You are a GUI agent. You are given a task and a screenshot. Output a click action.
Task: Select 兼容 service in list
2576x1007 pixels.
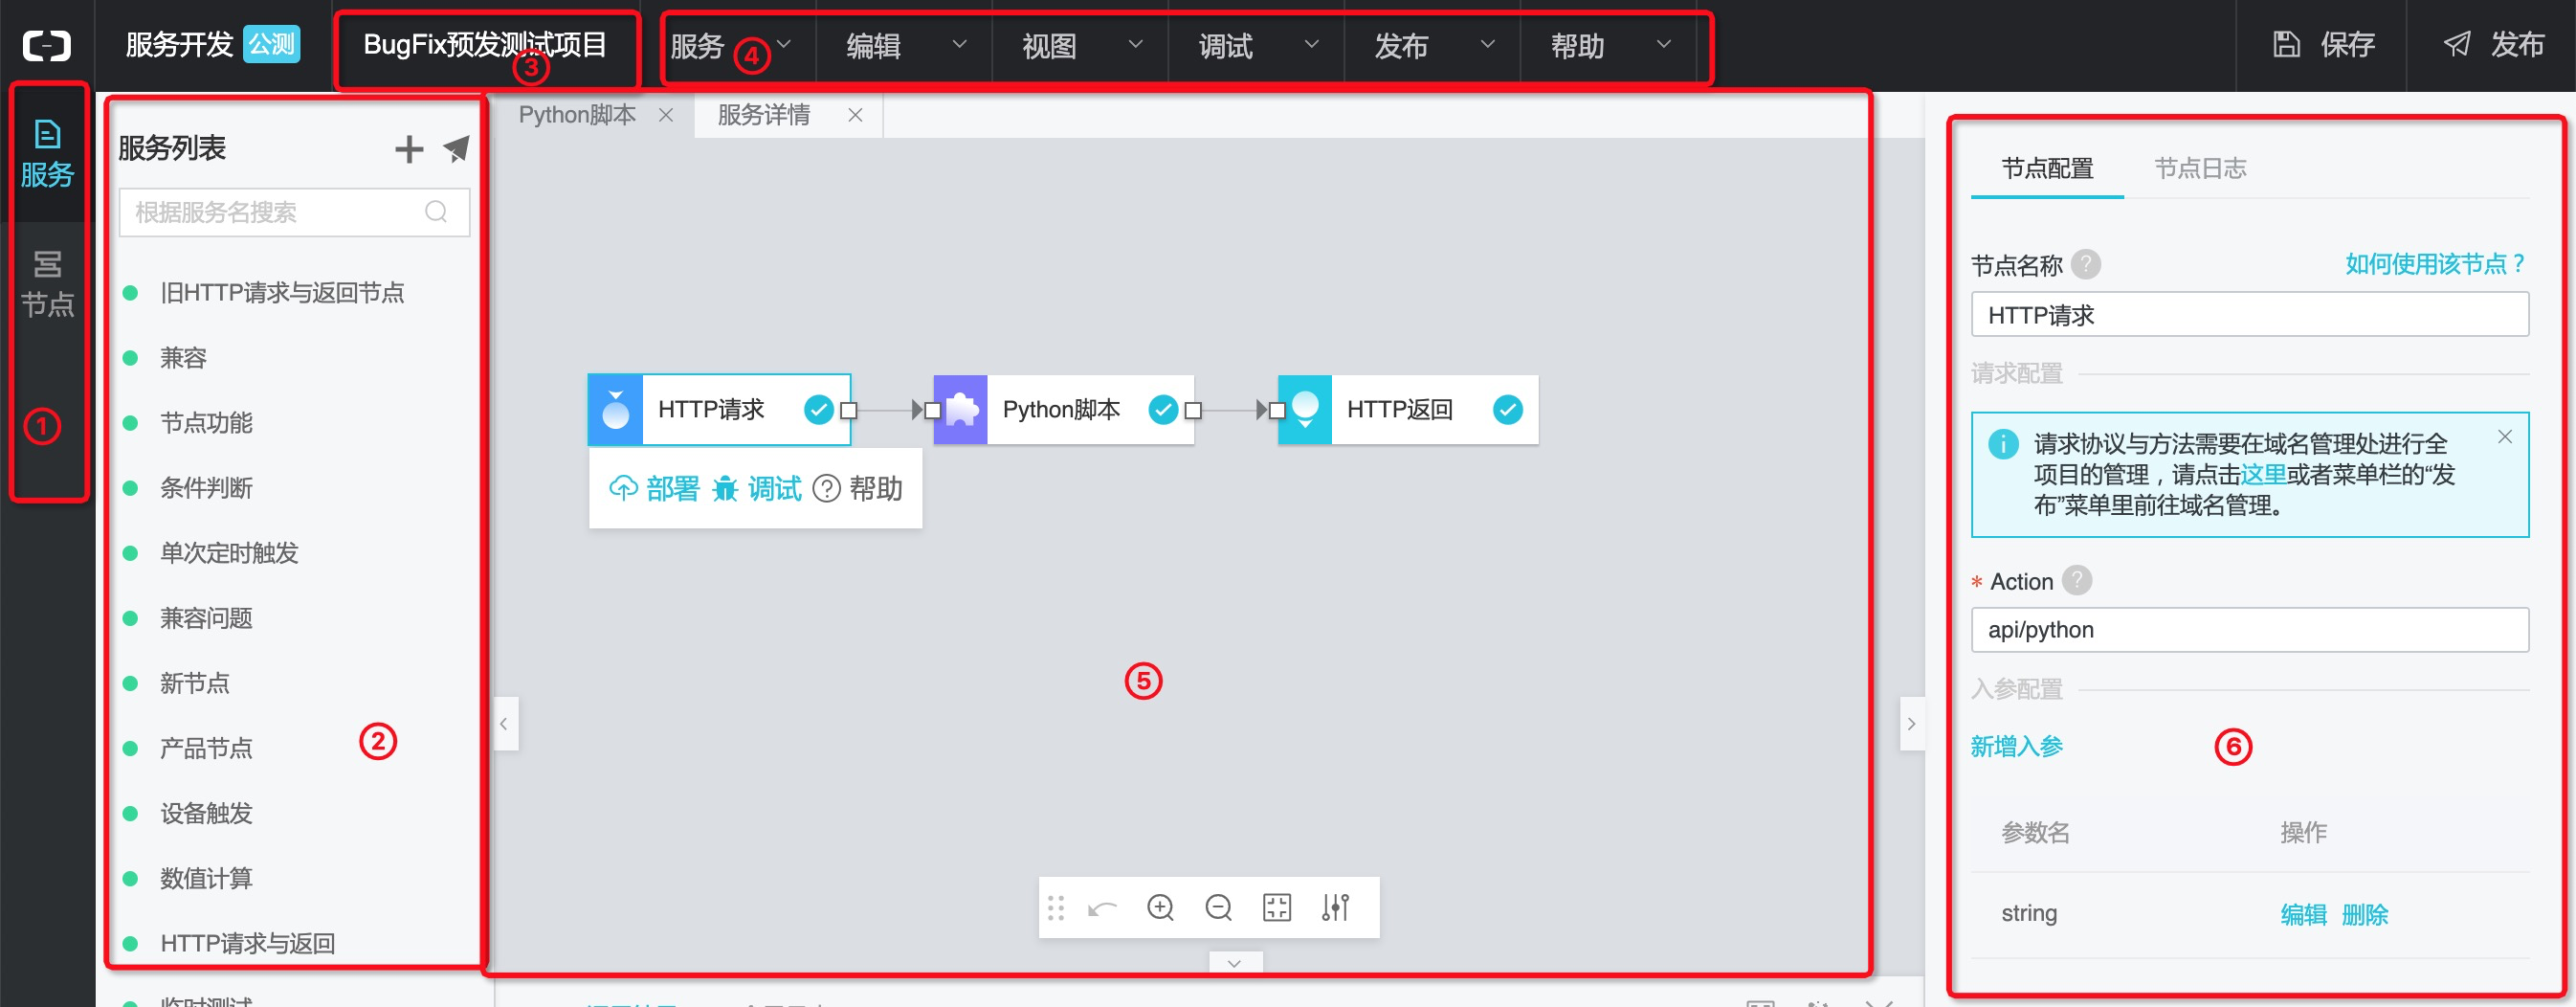(x=183, y=358)
